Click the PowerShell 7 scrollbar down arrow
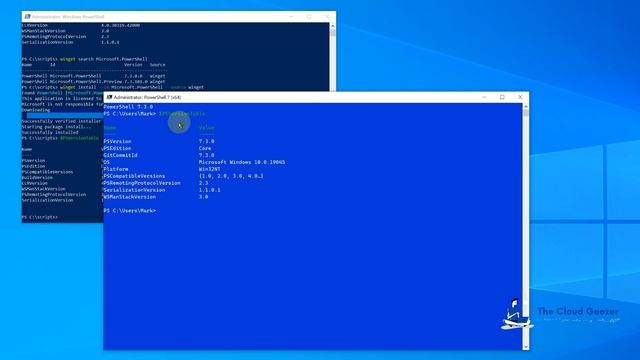Image resolution: width=640 pixels, height=360 pixels. coord(526,347)
